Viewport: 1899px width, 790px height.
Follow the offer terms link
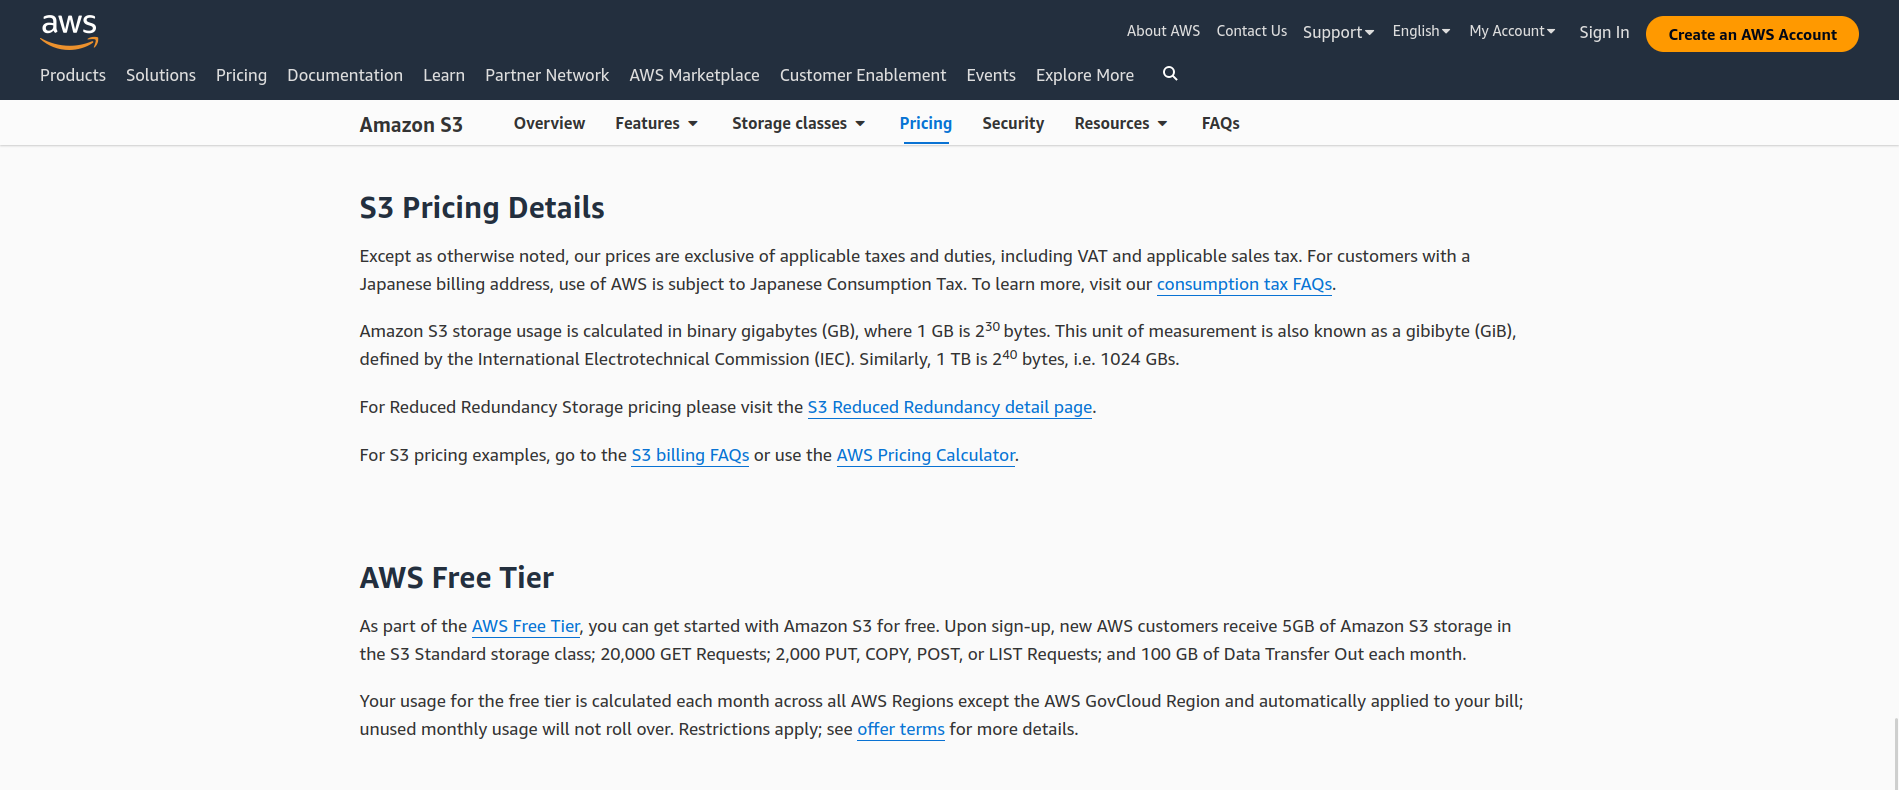pos(900,729)
